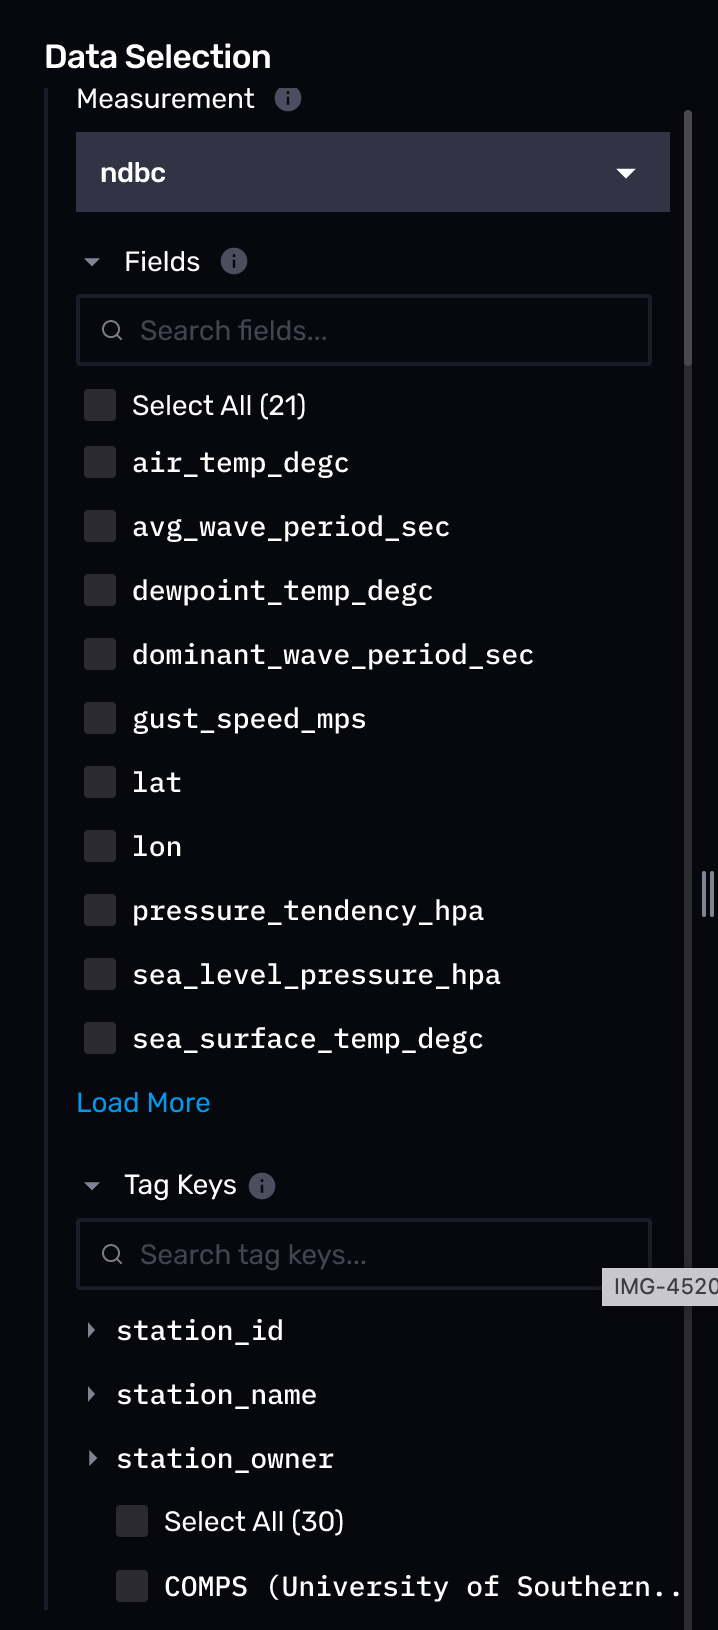
Task: Collapse the station_owner tag key
Action: [92, 1458]
